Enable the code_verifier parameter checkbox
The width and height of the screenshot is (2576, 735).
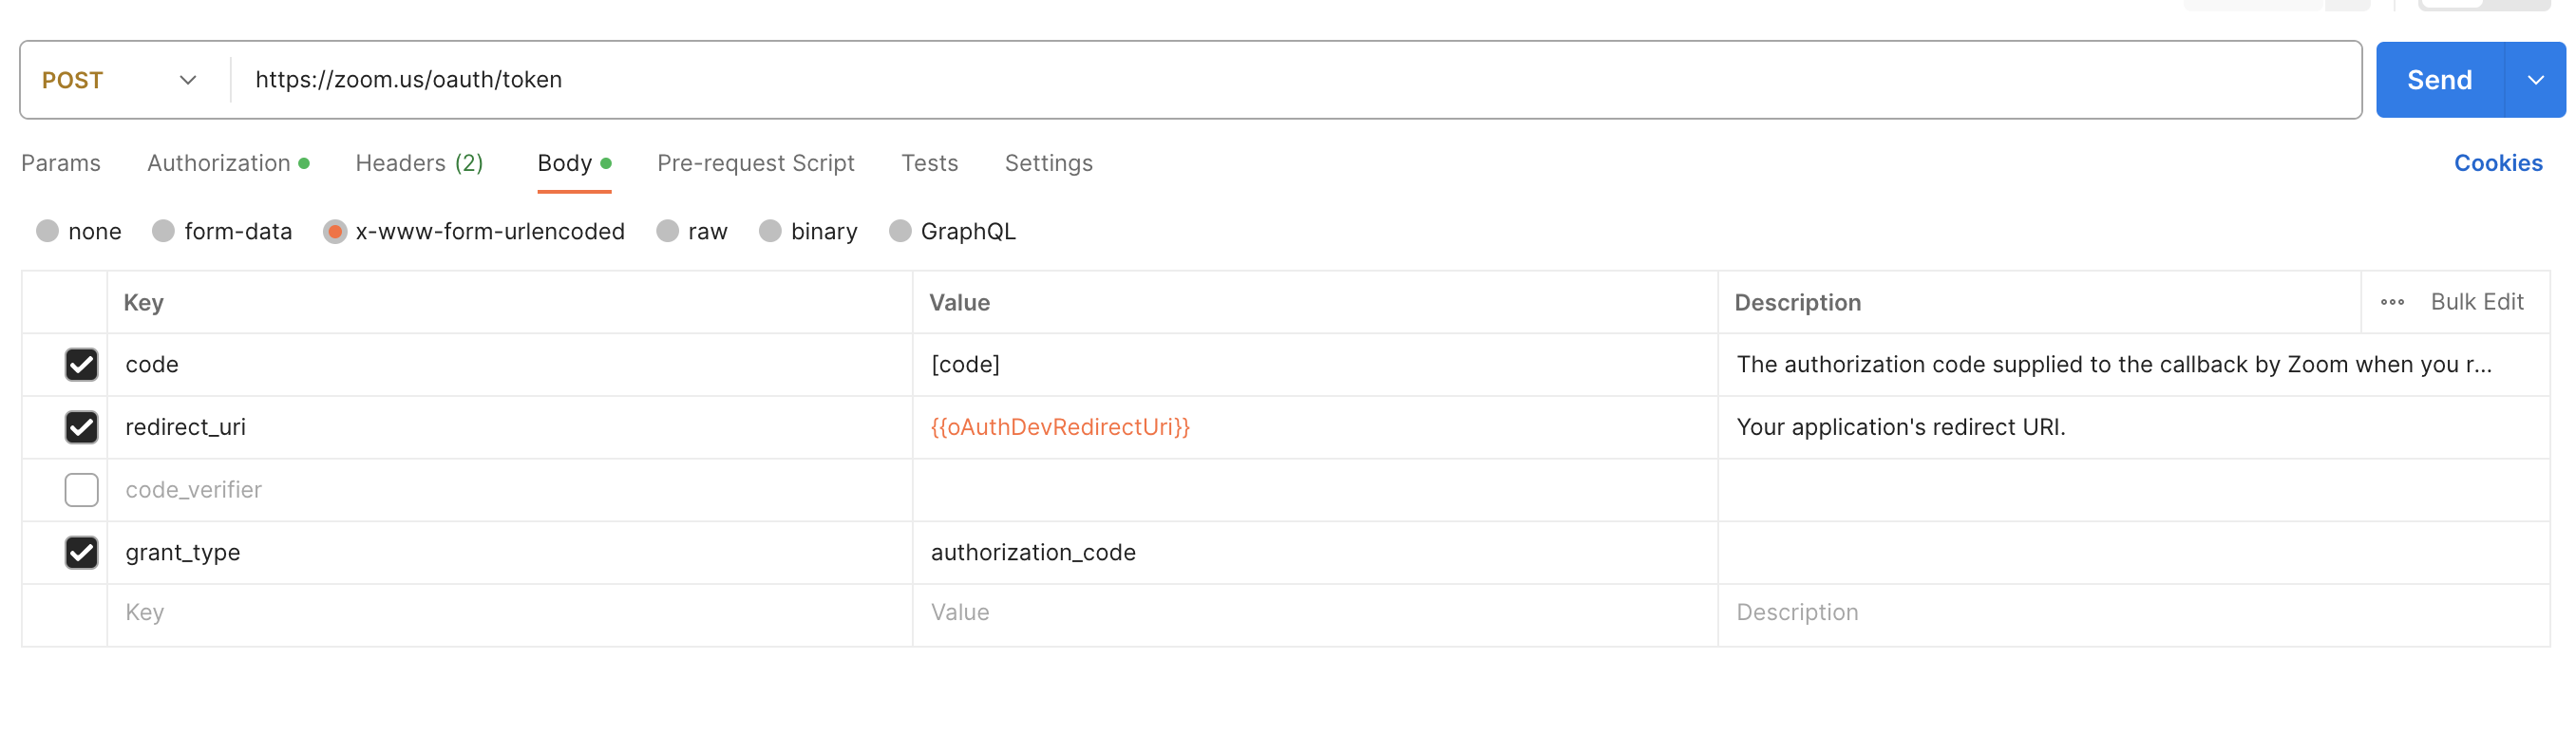tap(81, 490)
